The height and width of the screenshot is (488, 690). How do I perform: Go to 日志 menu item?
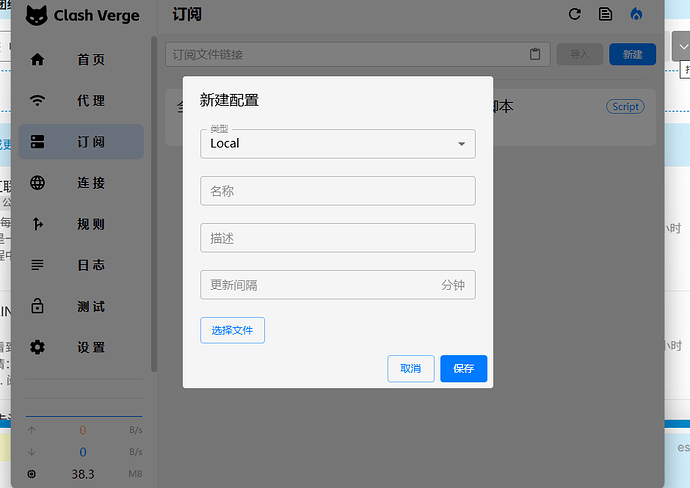(x=81, y=265)
